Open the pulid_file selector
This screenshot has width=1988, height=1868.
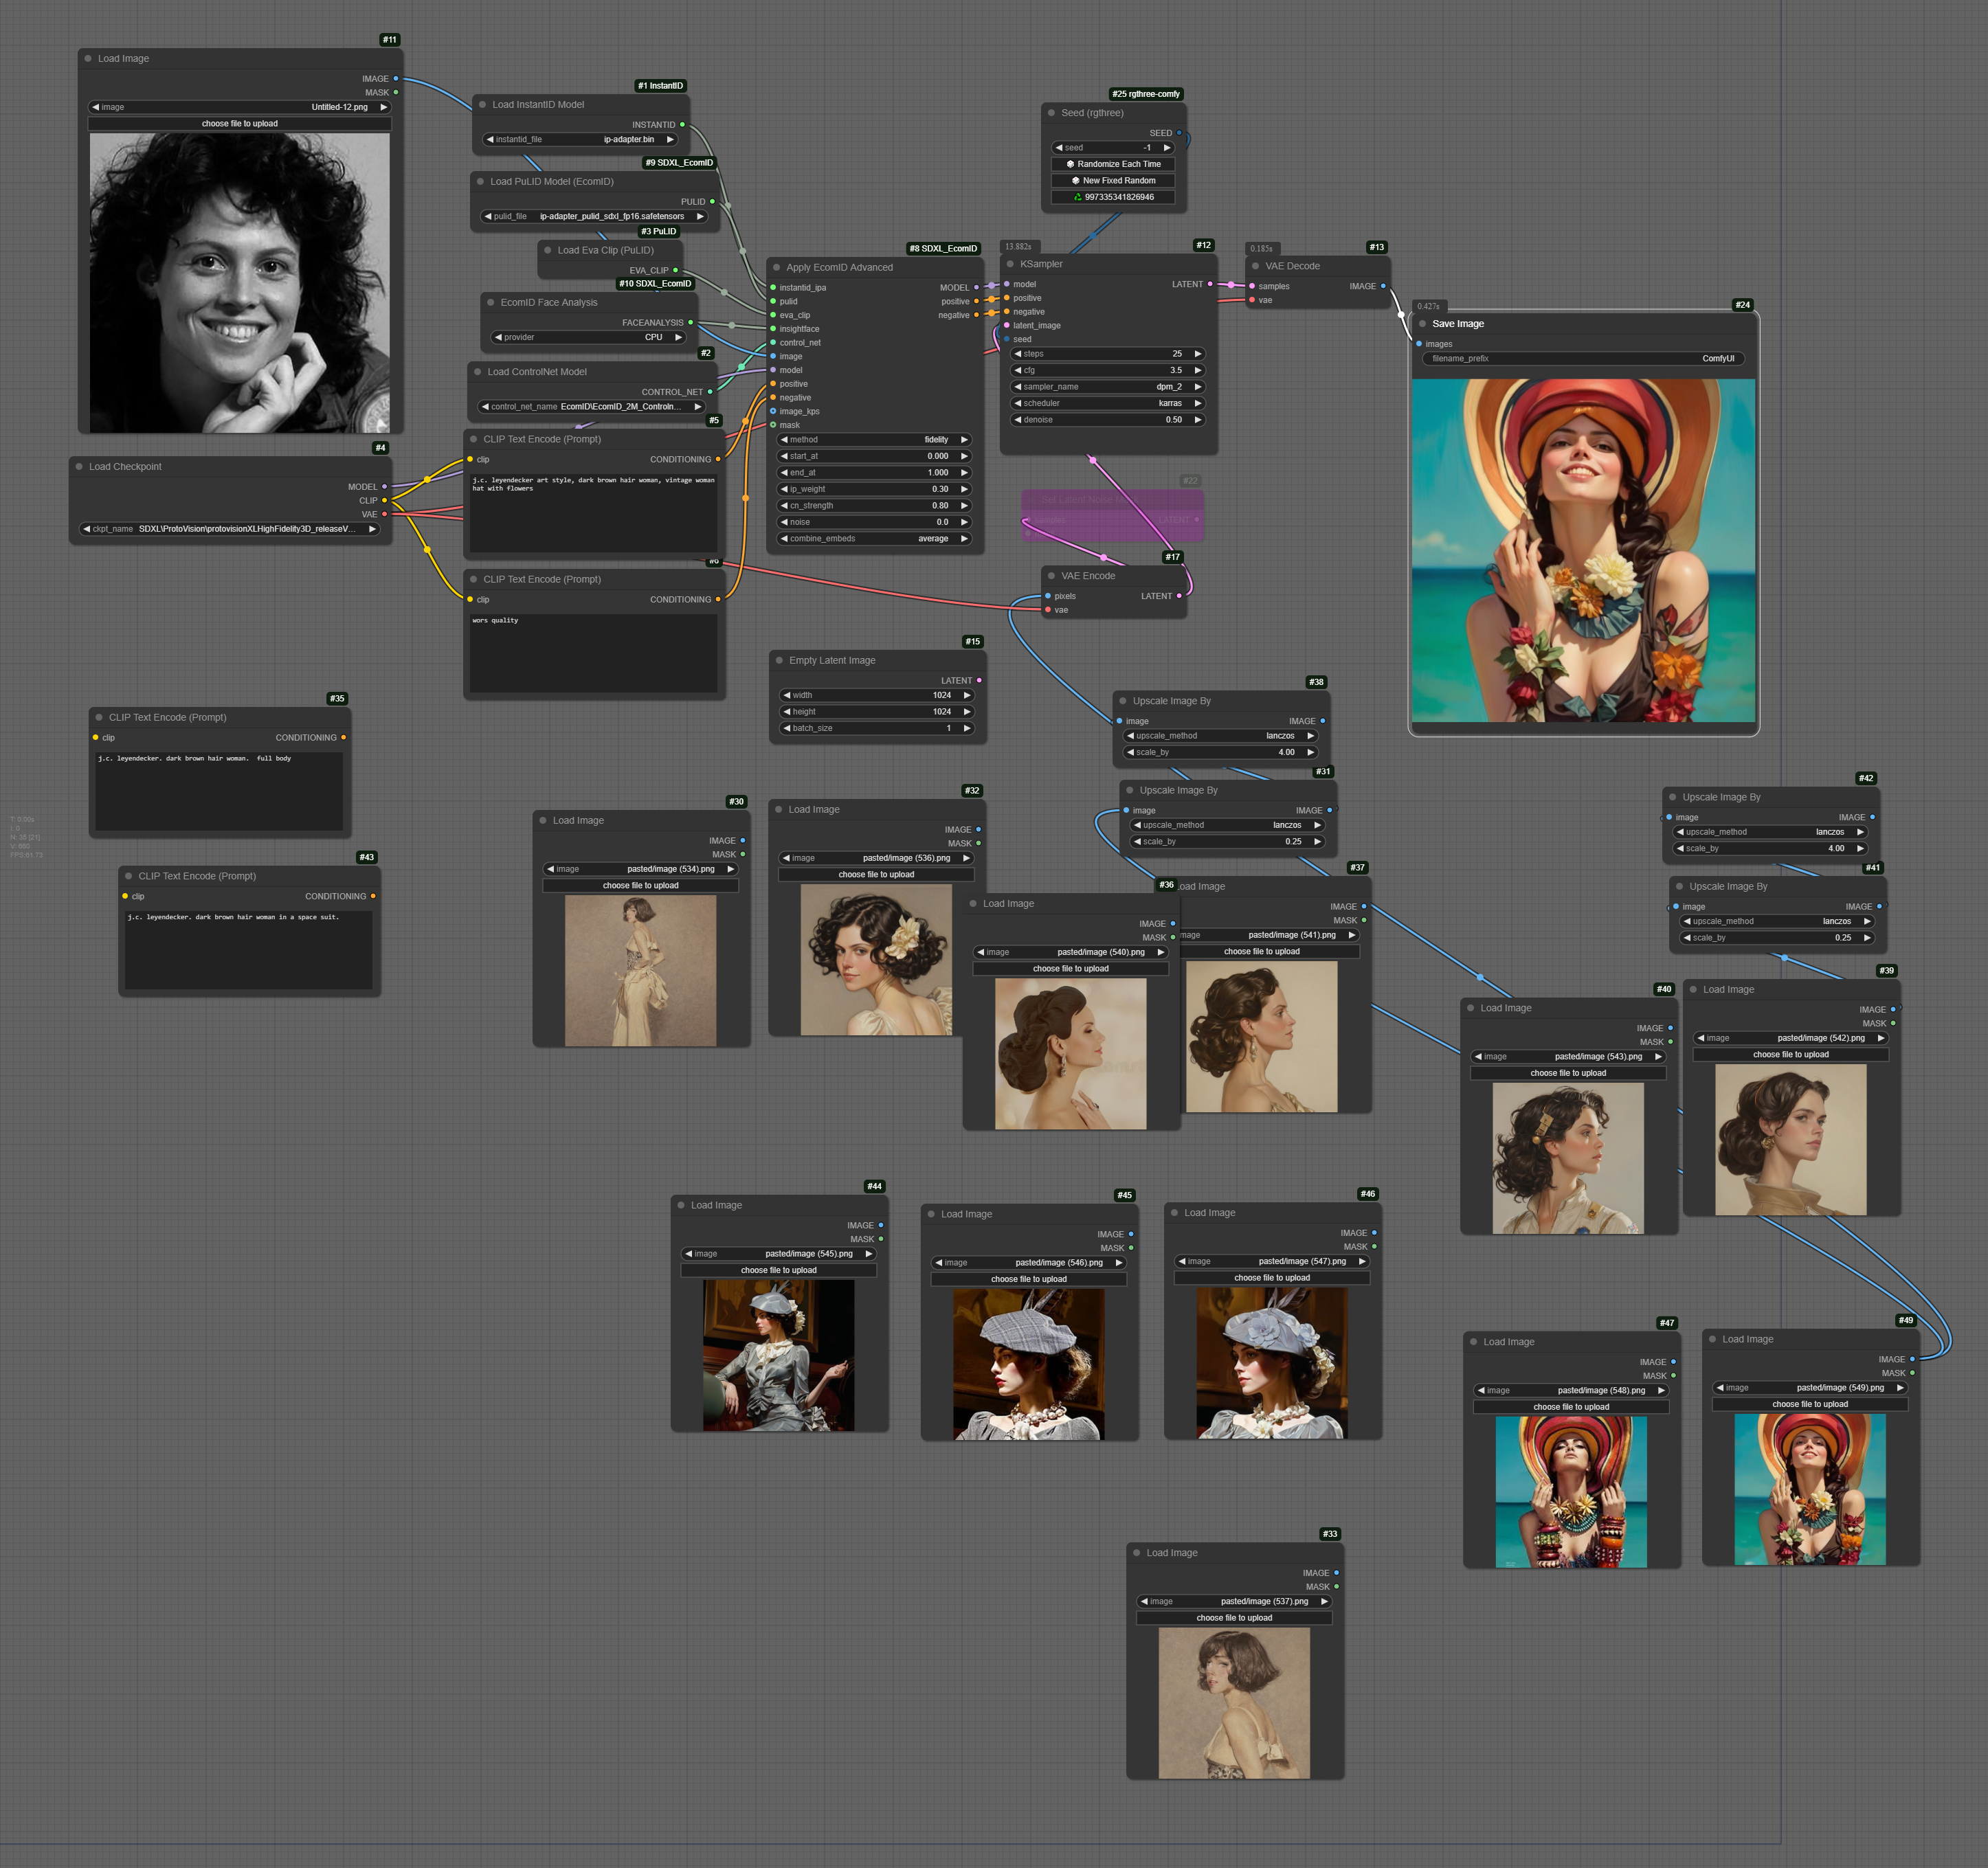click(594, 216)
